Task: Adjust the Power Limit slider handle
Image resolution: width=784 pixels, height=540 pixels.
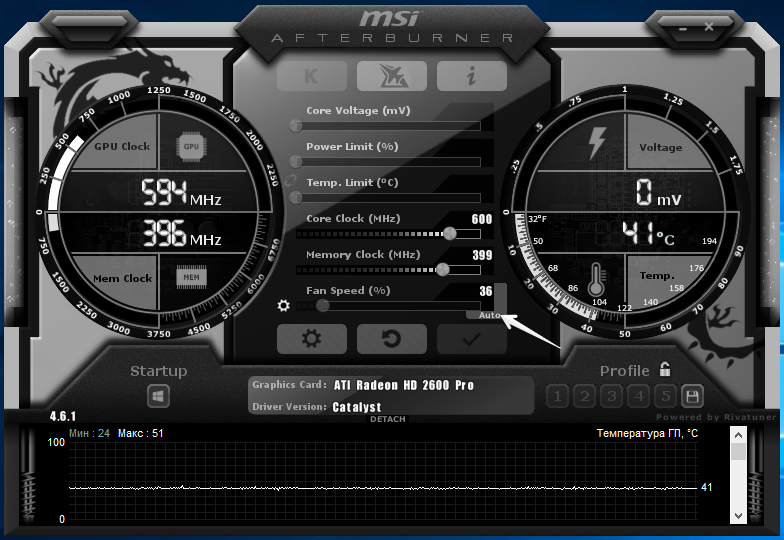Action: pos(296,162)
